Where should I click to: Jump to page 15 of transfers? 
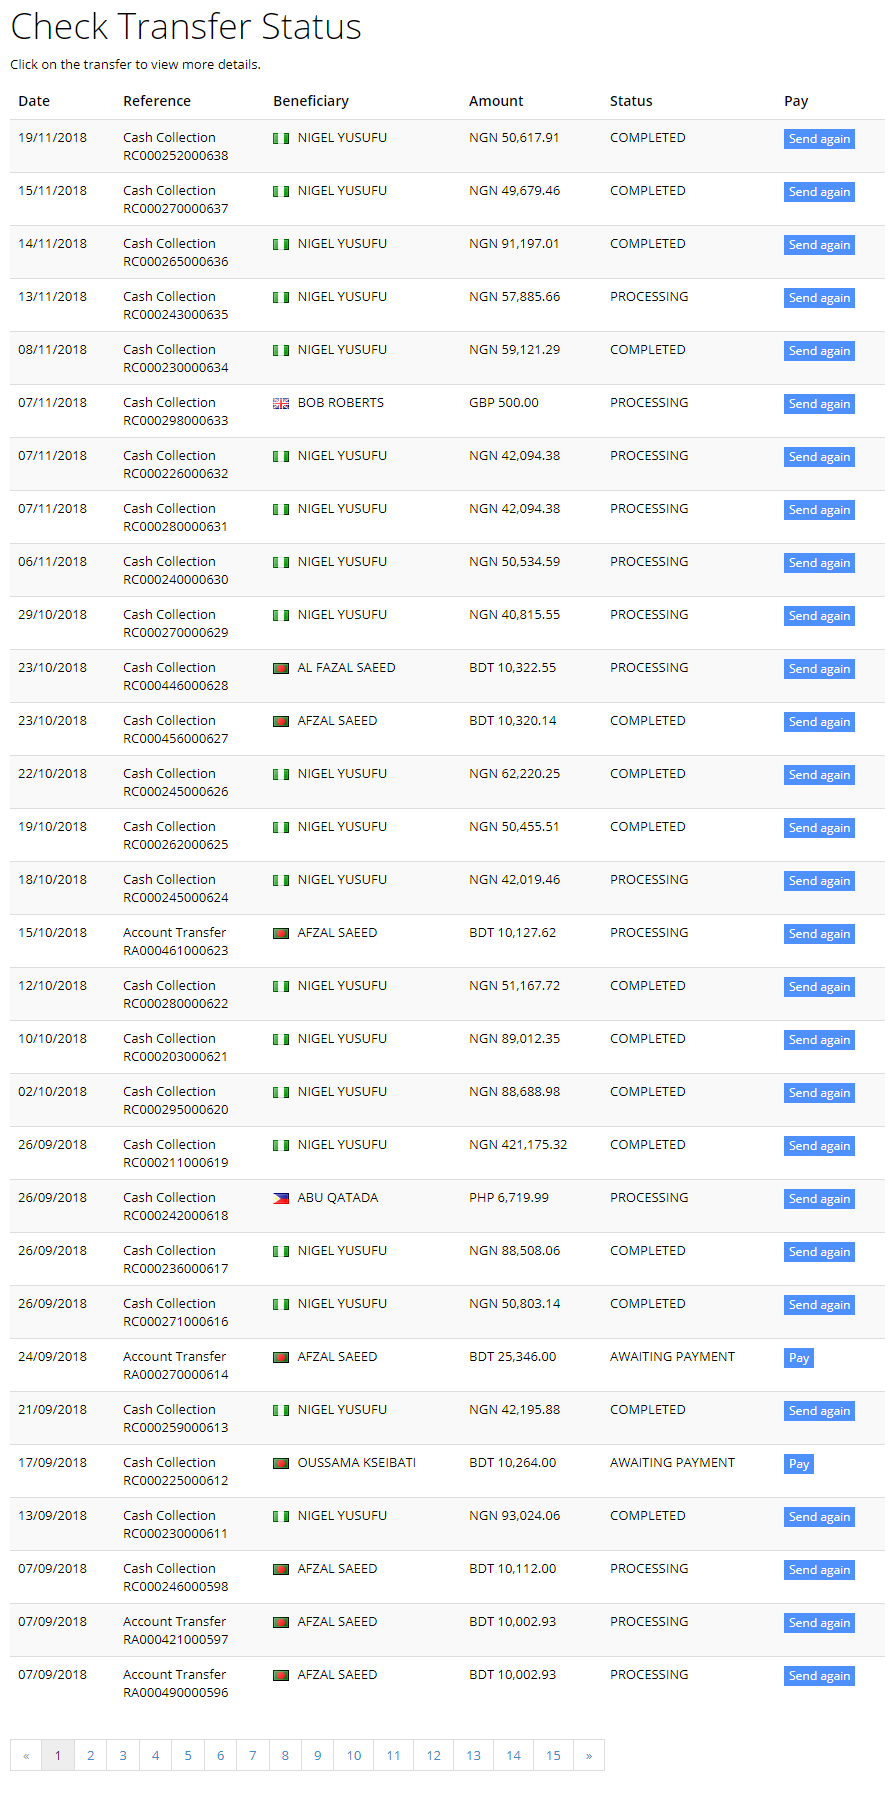[x=553, y=1755]
